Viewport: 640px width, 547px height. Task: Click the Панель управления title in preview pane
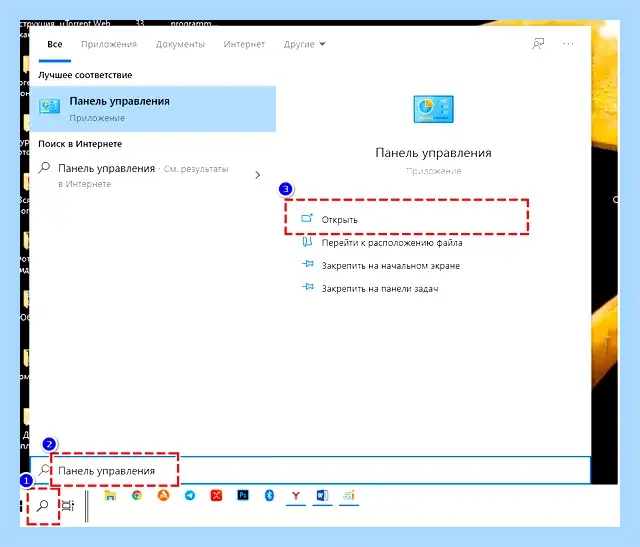[x=433, y=153]
